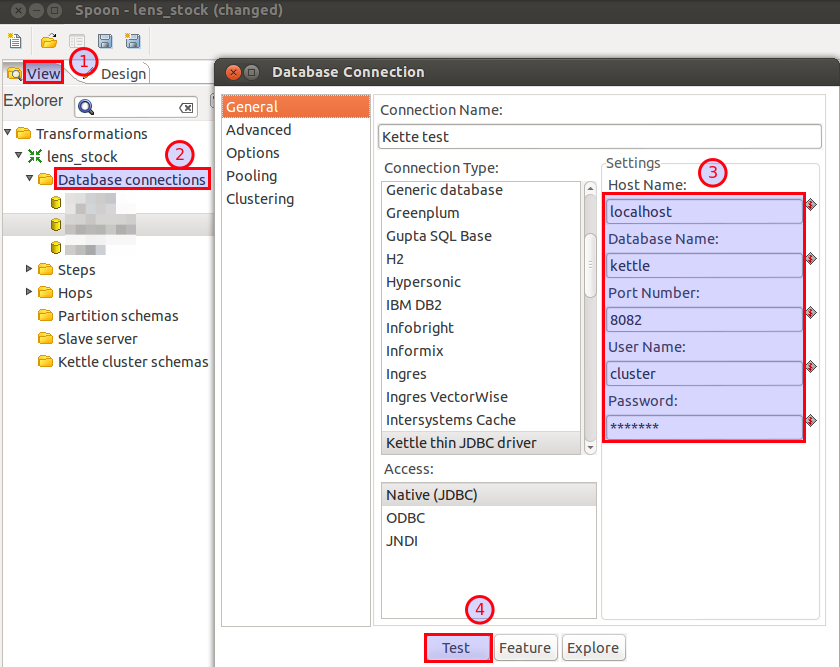Collapse the lens_stock tree node
The width and height of the screenshot is (840, 667).
click(18, 155)
